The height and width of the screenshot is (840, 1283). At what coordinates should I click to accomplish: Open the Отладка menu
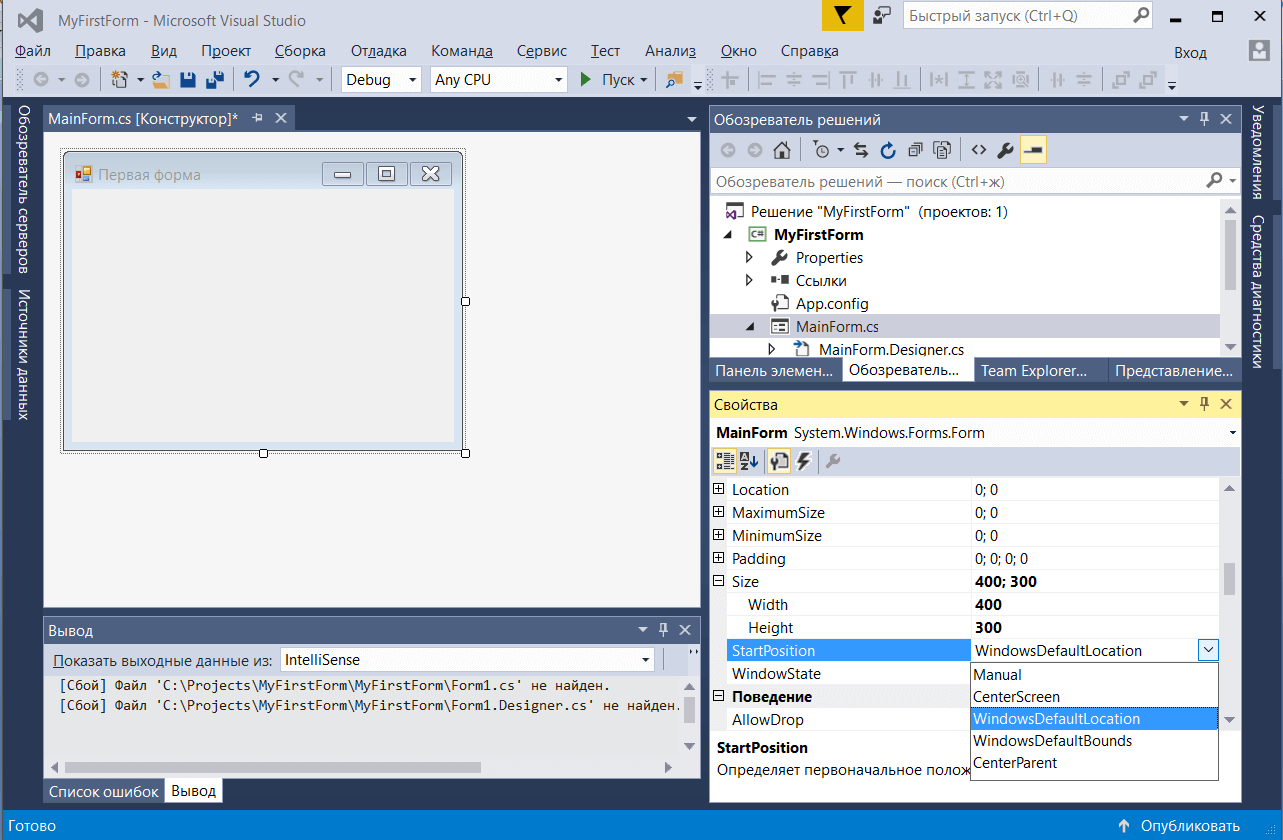[x=379, y=51]
